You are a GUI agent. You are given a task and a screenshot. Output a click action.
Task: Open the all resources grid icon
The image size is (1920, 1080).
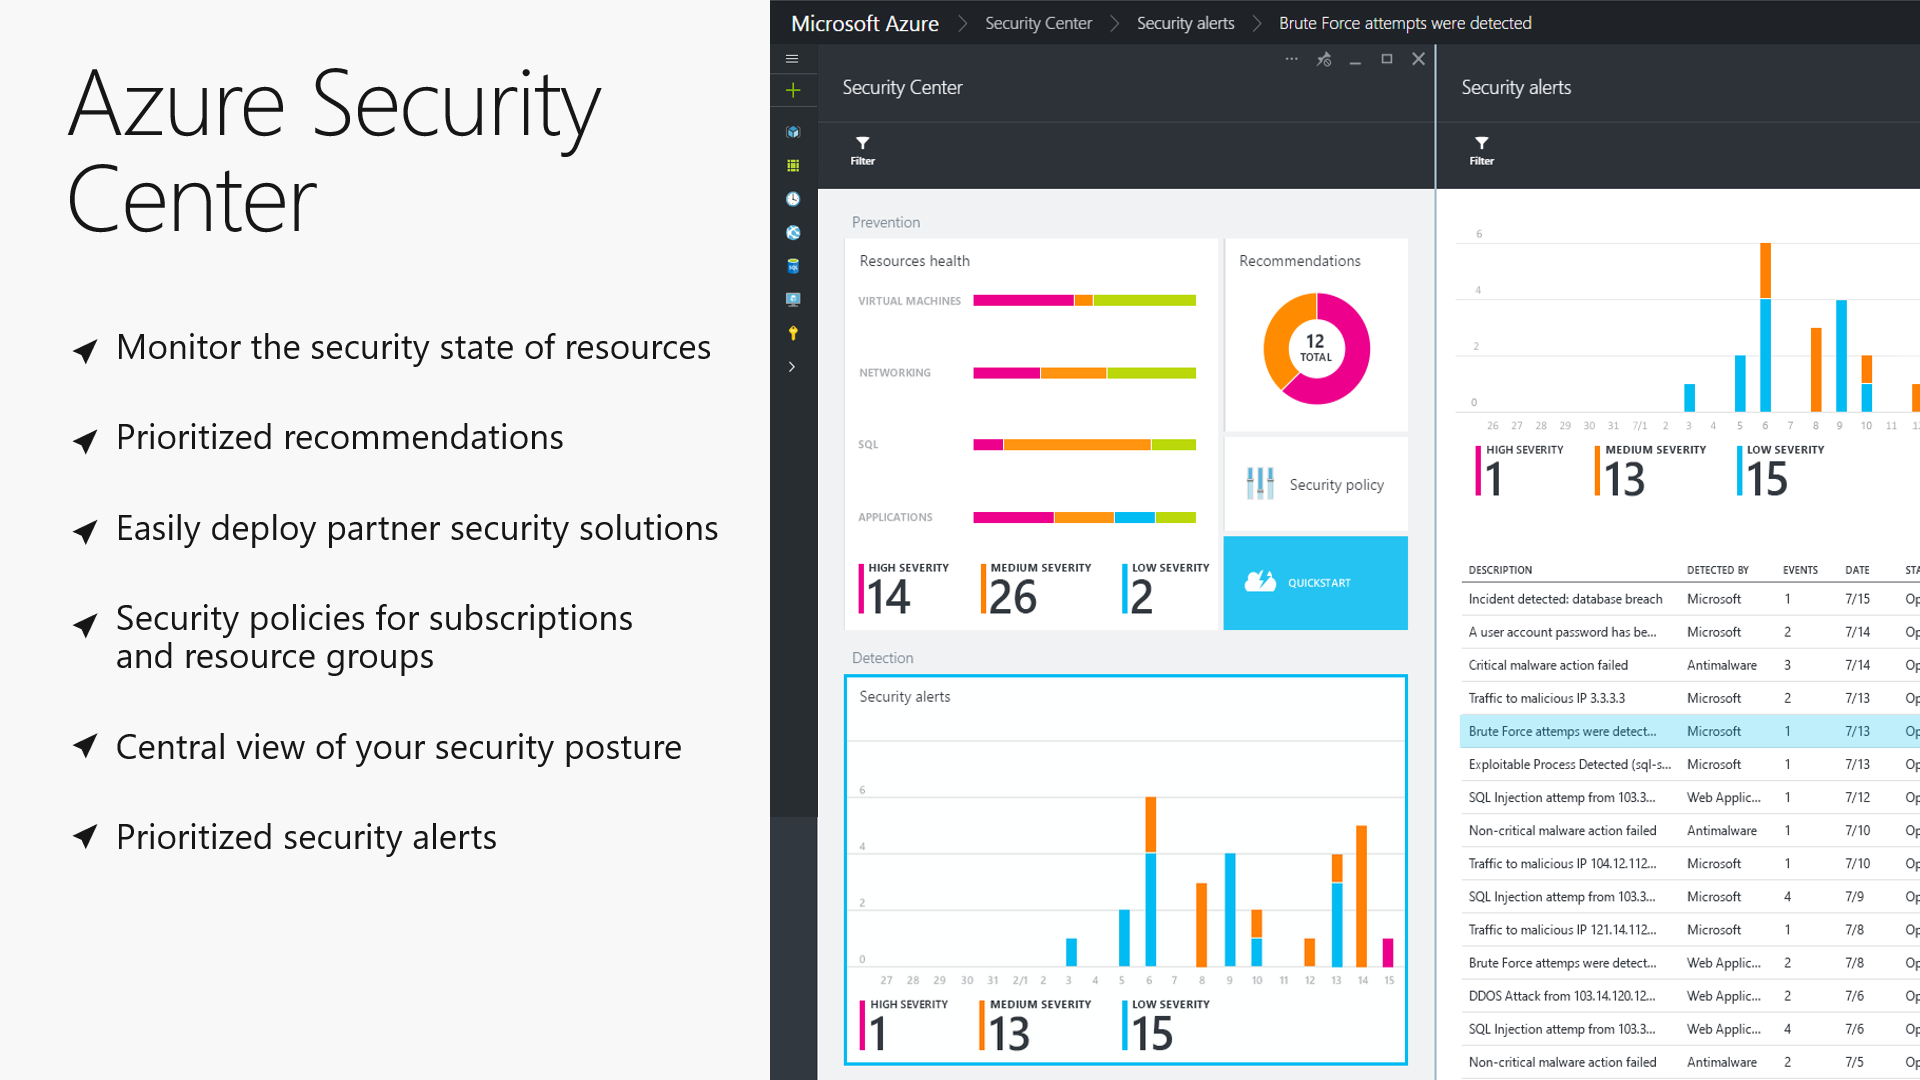coord(793,166)
